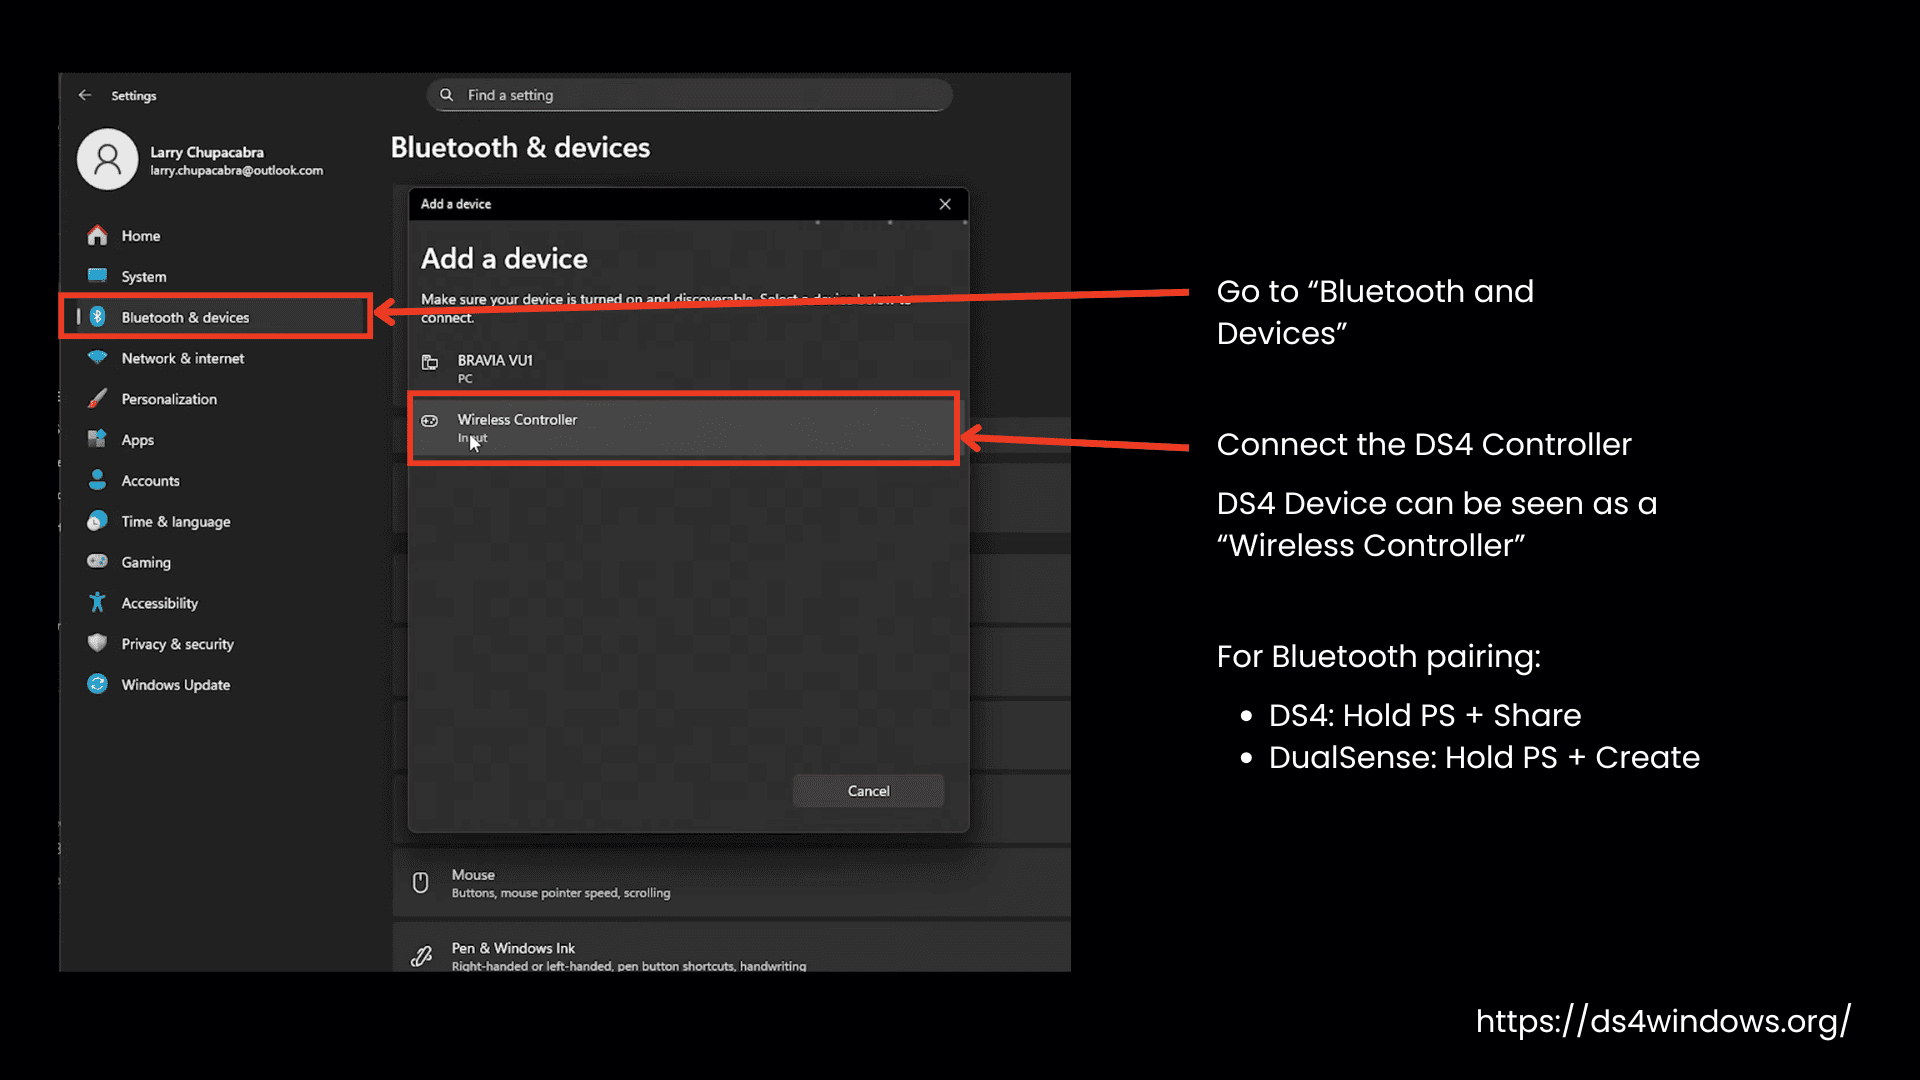This screenshot has width=1920, height=1080.
Task: Click the Windows Update refresh icon
Action: click(x=97, y=684)
